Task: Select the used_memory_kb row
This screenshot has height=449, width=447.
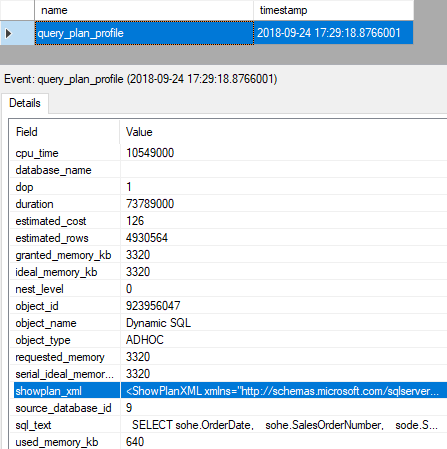Action: [x=229, y=442]
